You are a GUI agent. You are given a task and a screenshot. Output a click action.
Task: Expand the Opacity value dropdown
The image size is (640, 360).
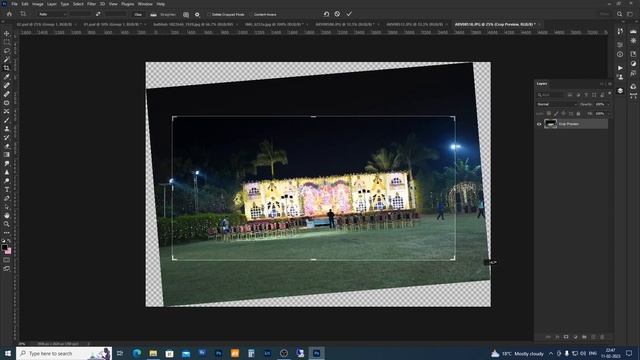pos(609,104)
